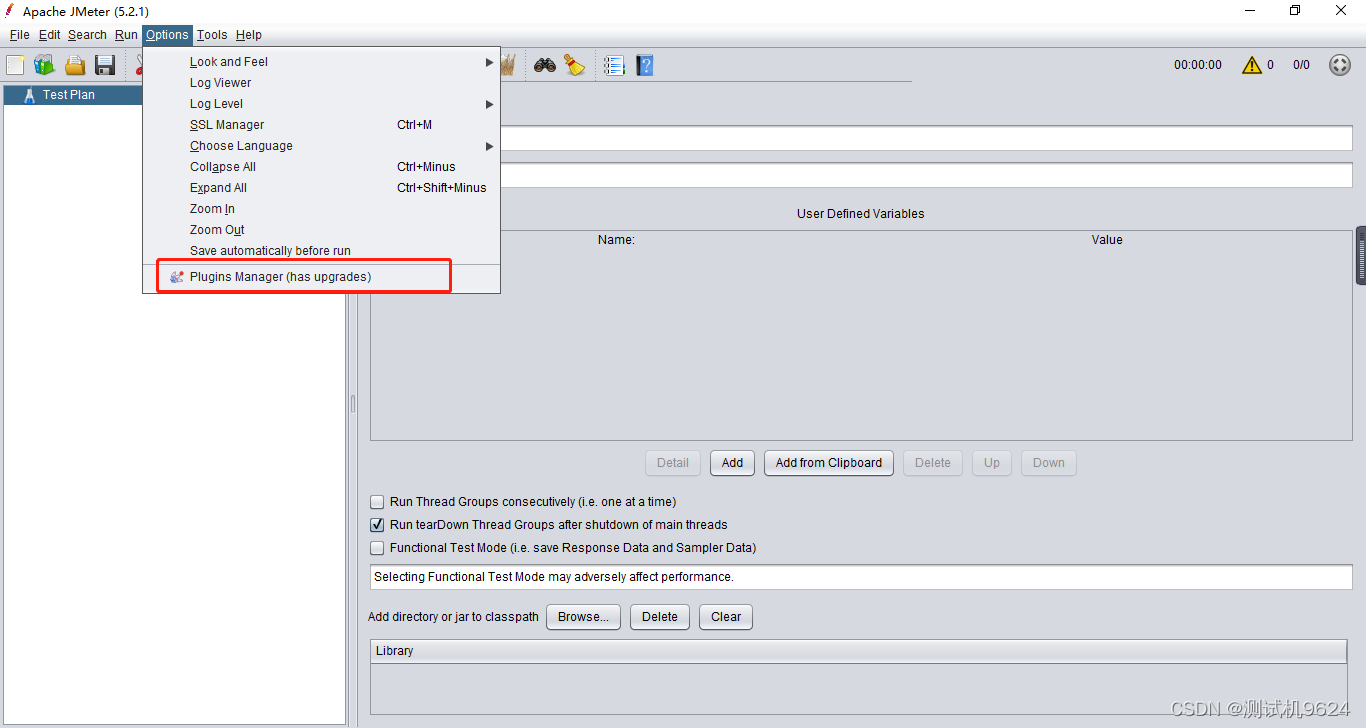Click the test plan Name input field
1366x728 pixels.
tap(926, 138)
